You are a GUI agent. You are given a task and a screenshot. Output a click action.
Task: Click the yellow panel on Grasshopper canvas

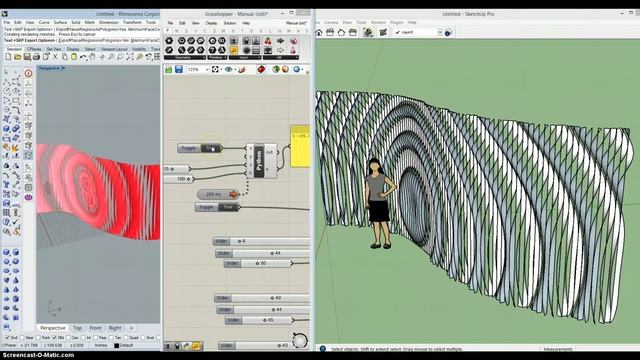300,147
